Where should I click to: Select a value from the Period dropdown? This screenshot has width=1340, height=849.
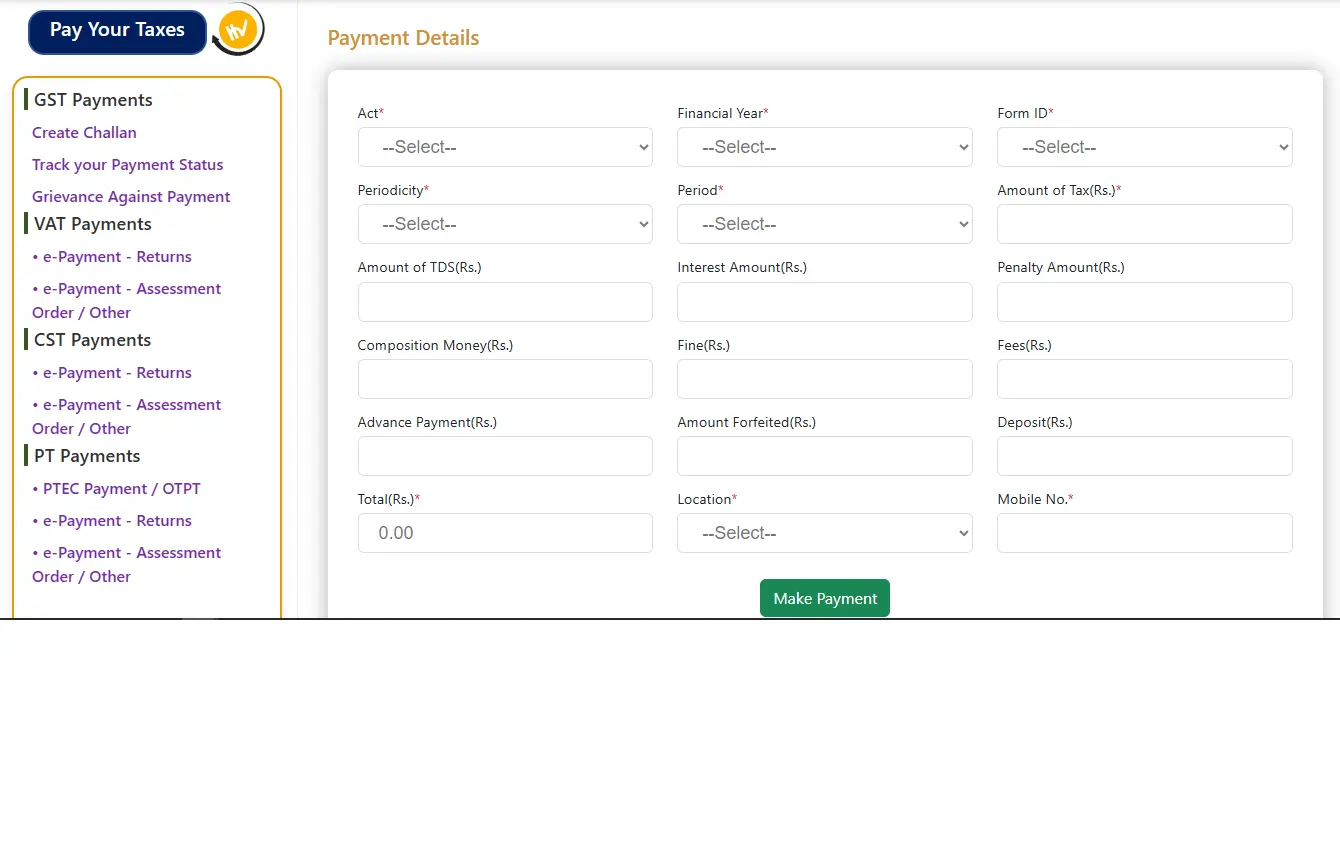click(824, 224)
